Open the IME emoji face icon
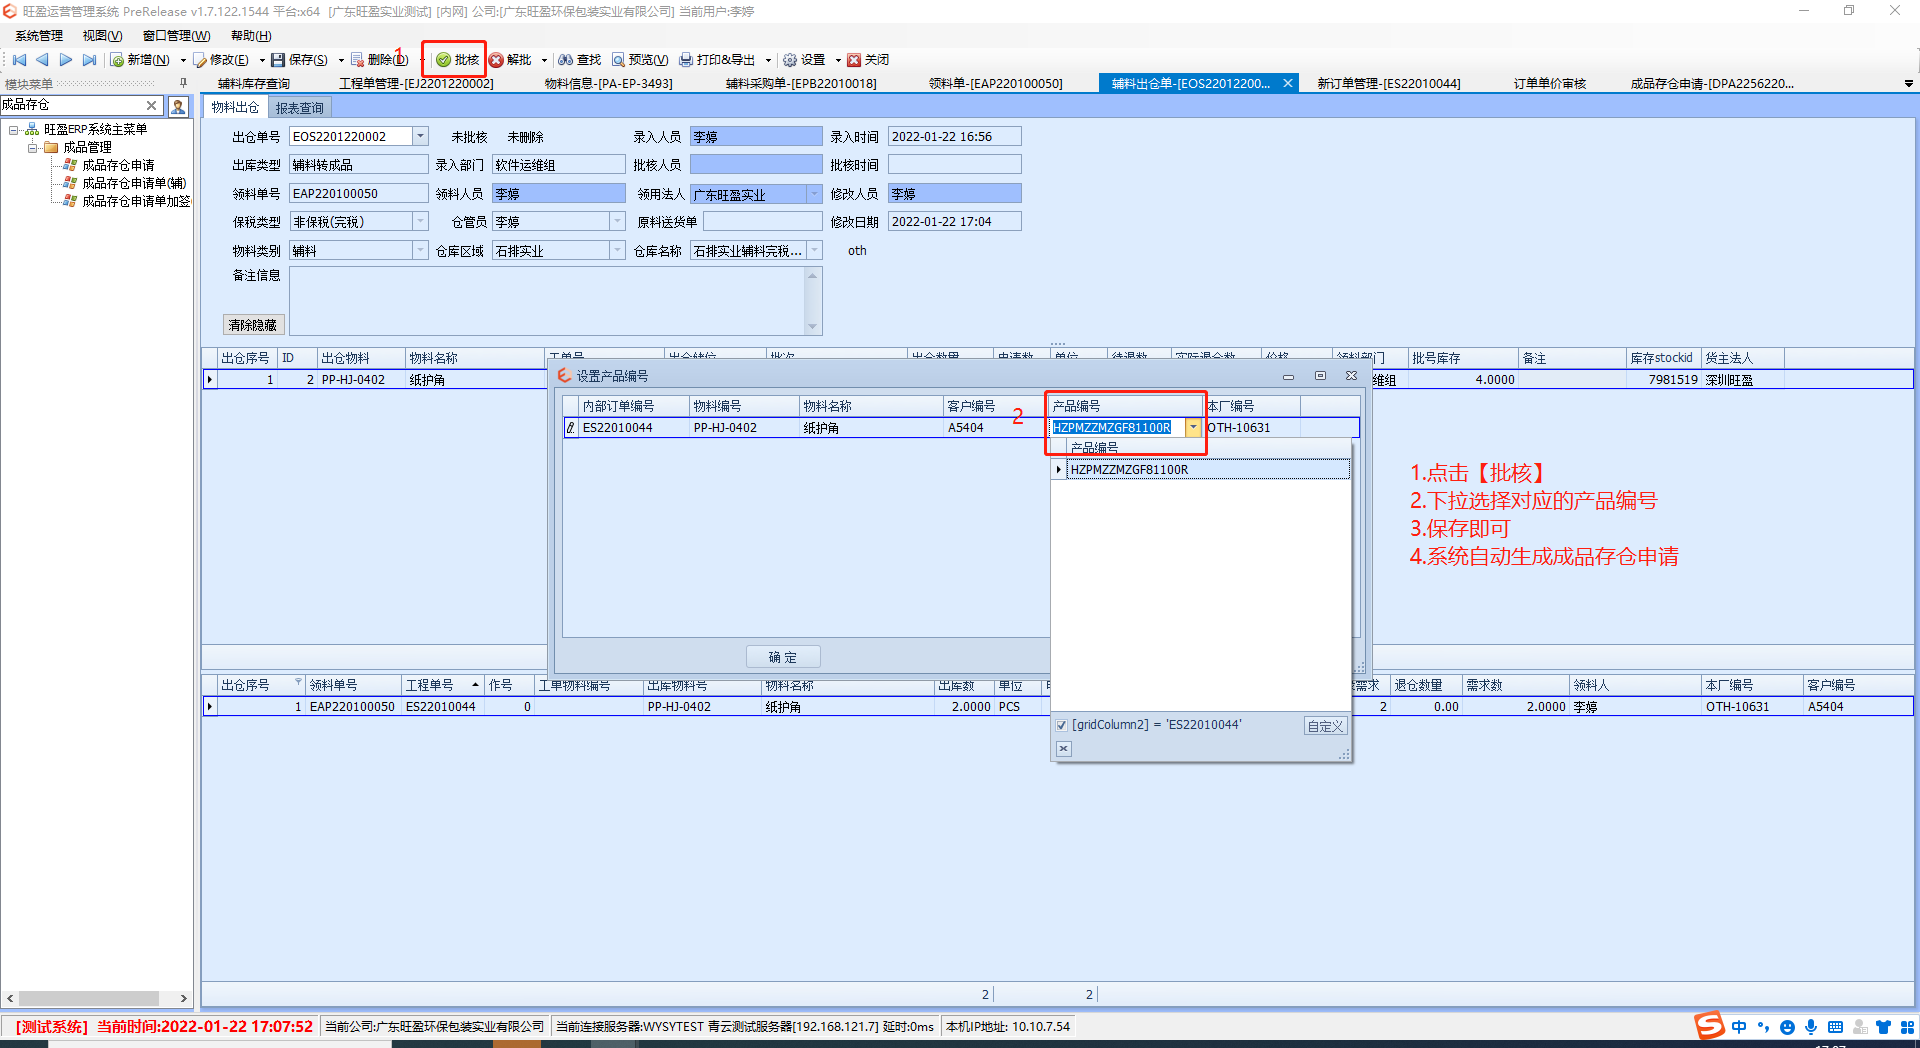 (x=1787, y=1027)
